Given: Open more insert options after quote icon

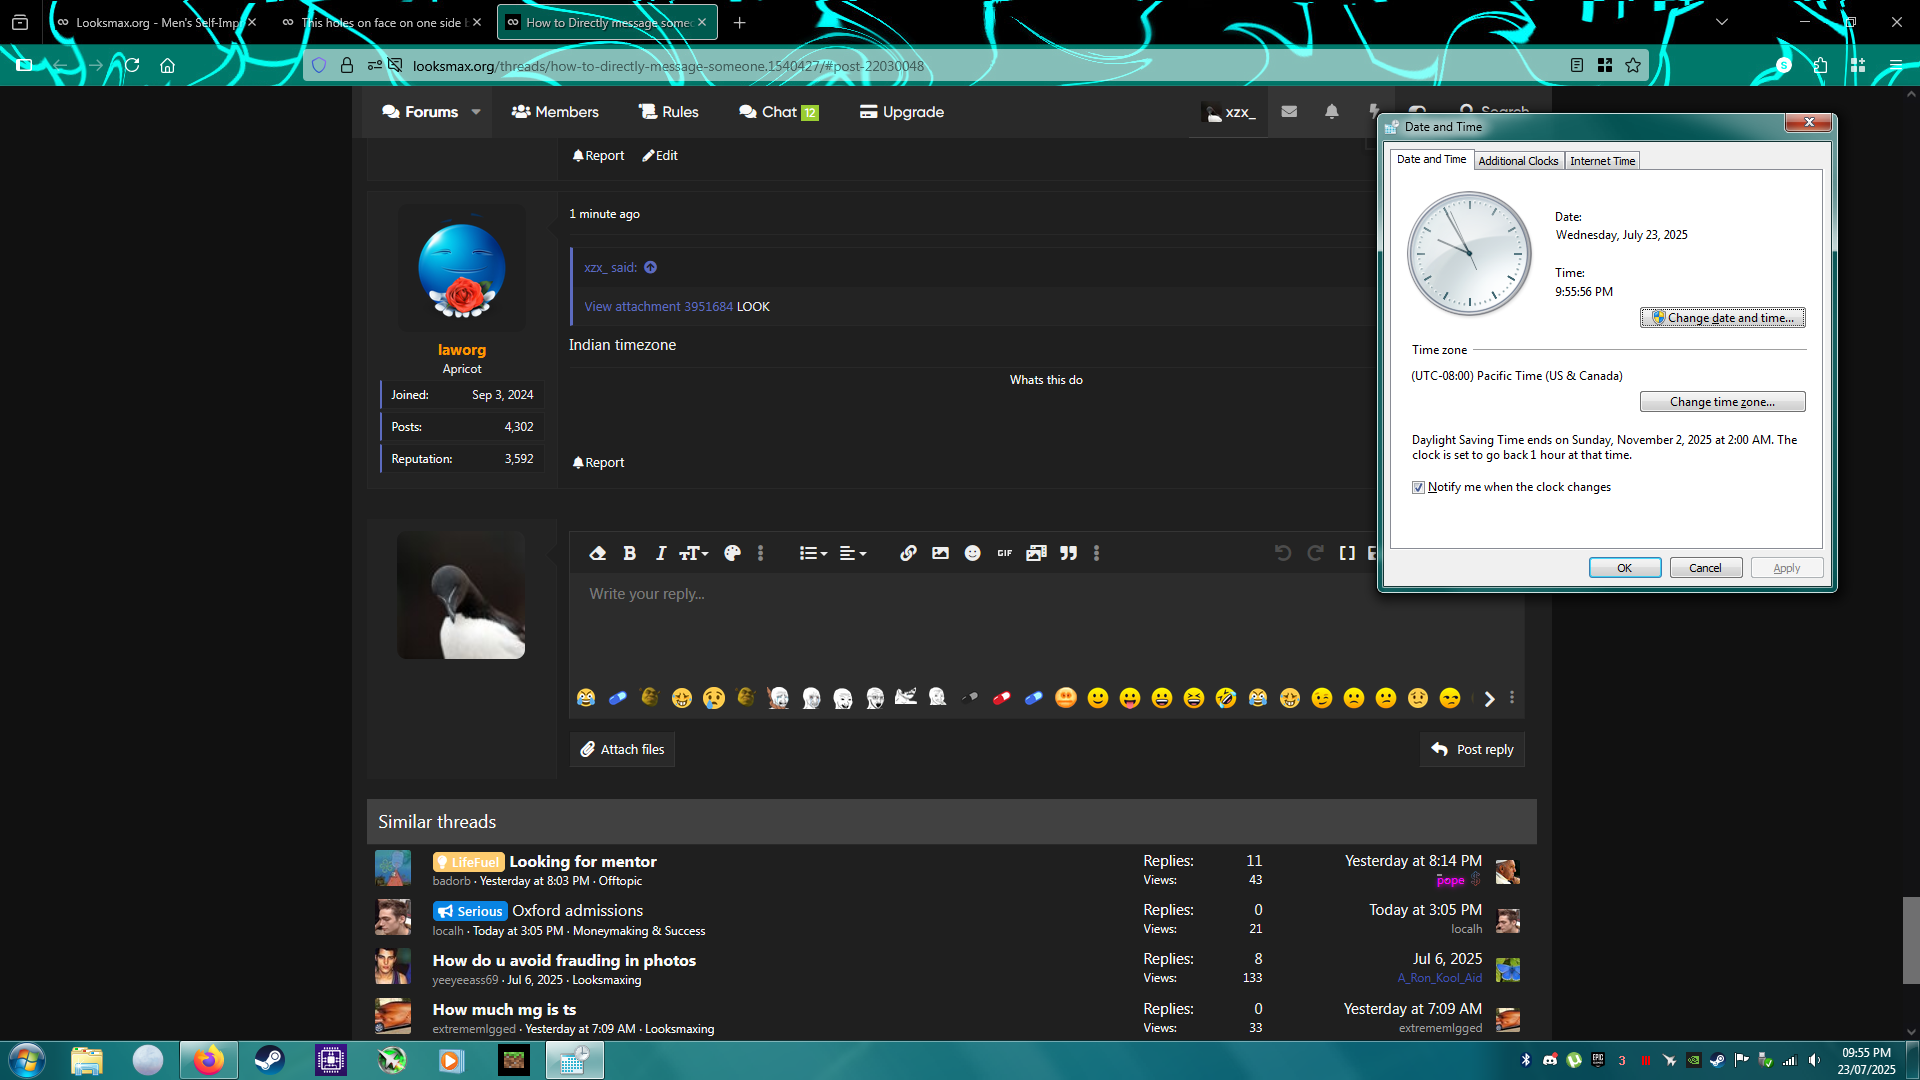Looking at the screenshot, I should [1096, 553].
